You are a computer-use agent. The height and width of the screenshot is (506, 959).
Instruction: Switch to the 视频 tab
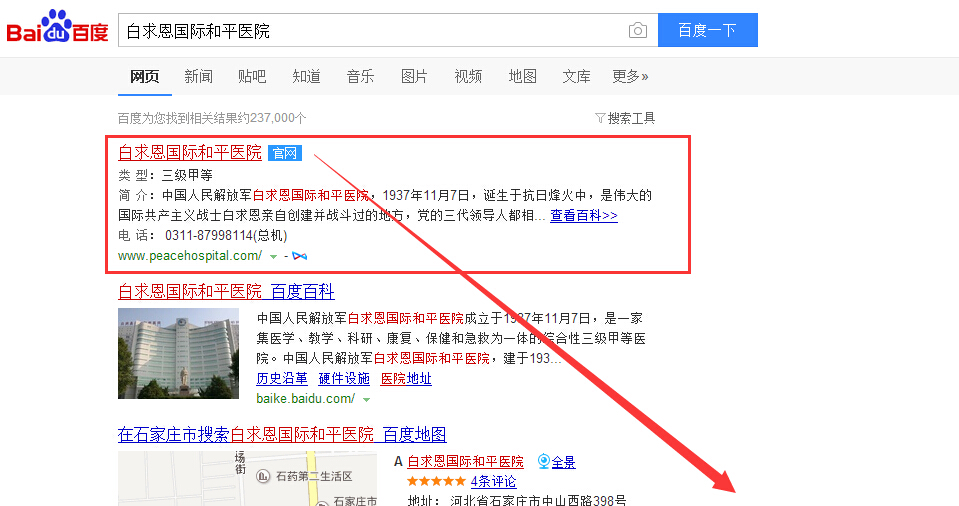coord(468,76)
